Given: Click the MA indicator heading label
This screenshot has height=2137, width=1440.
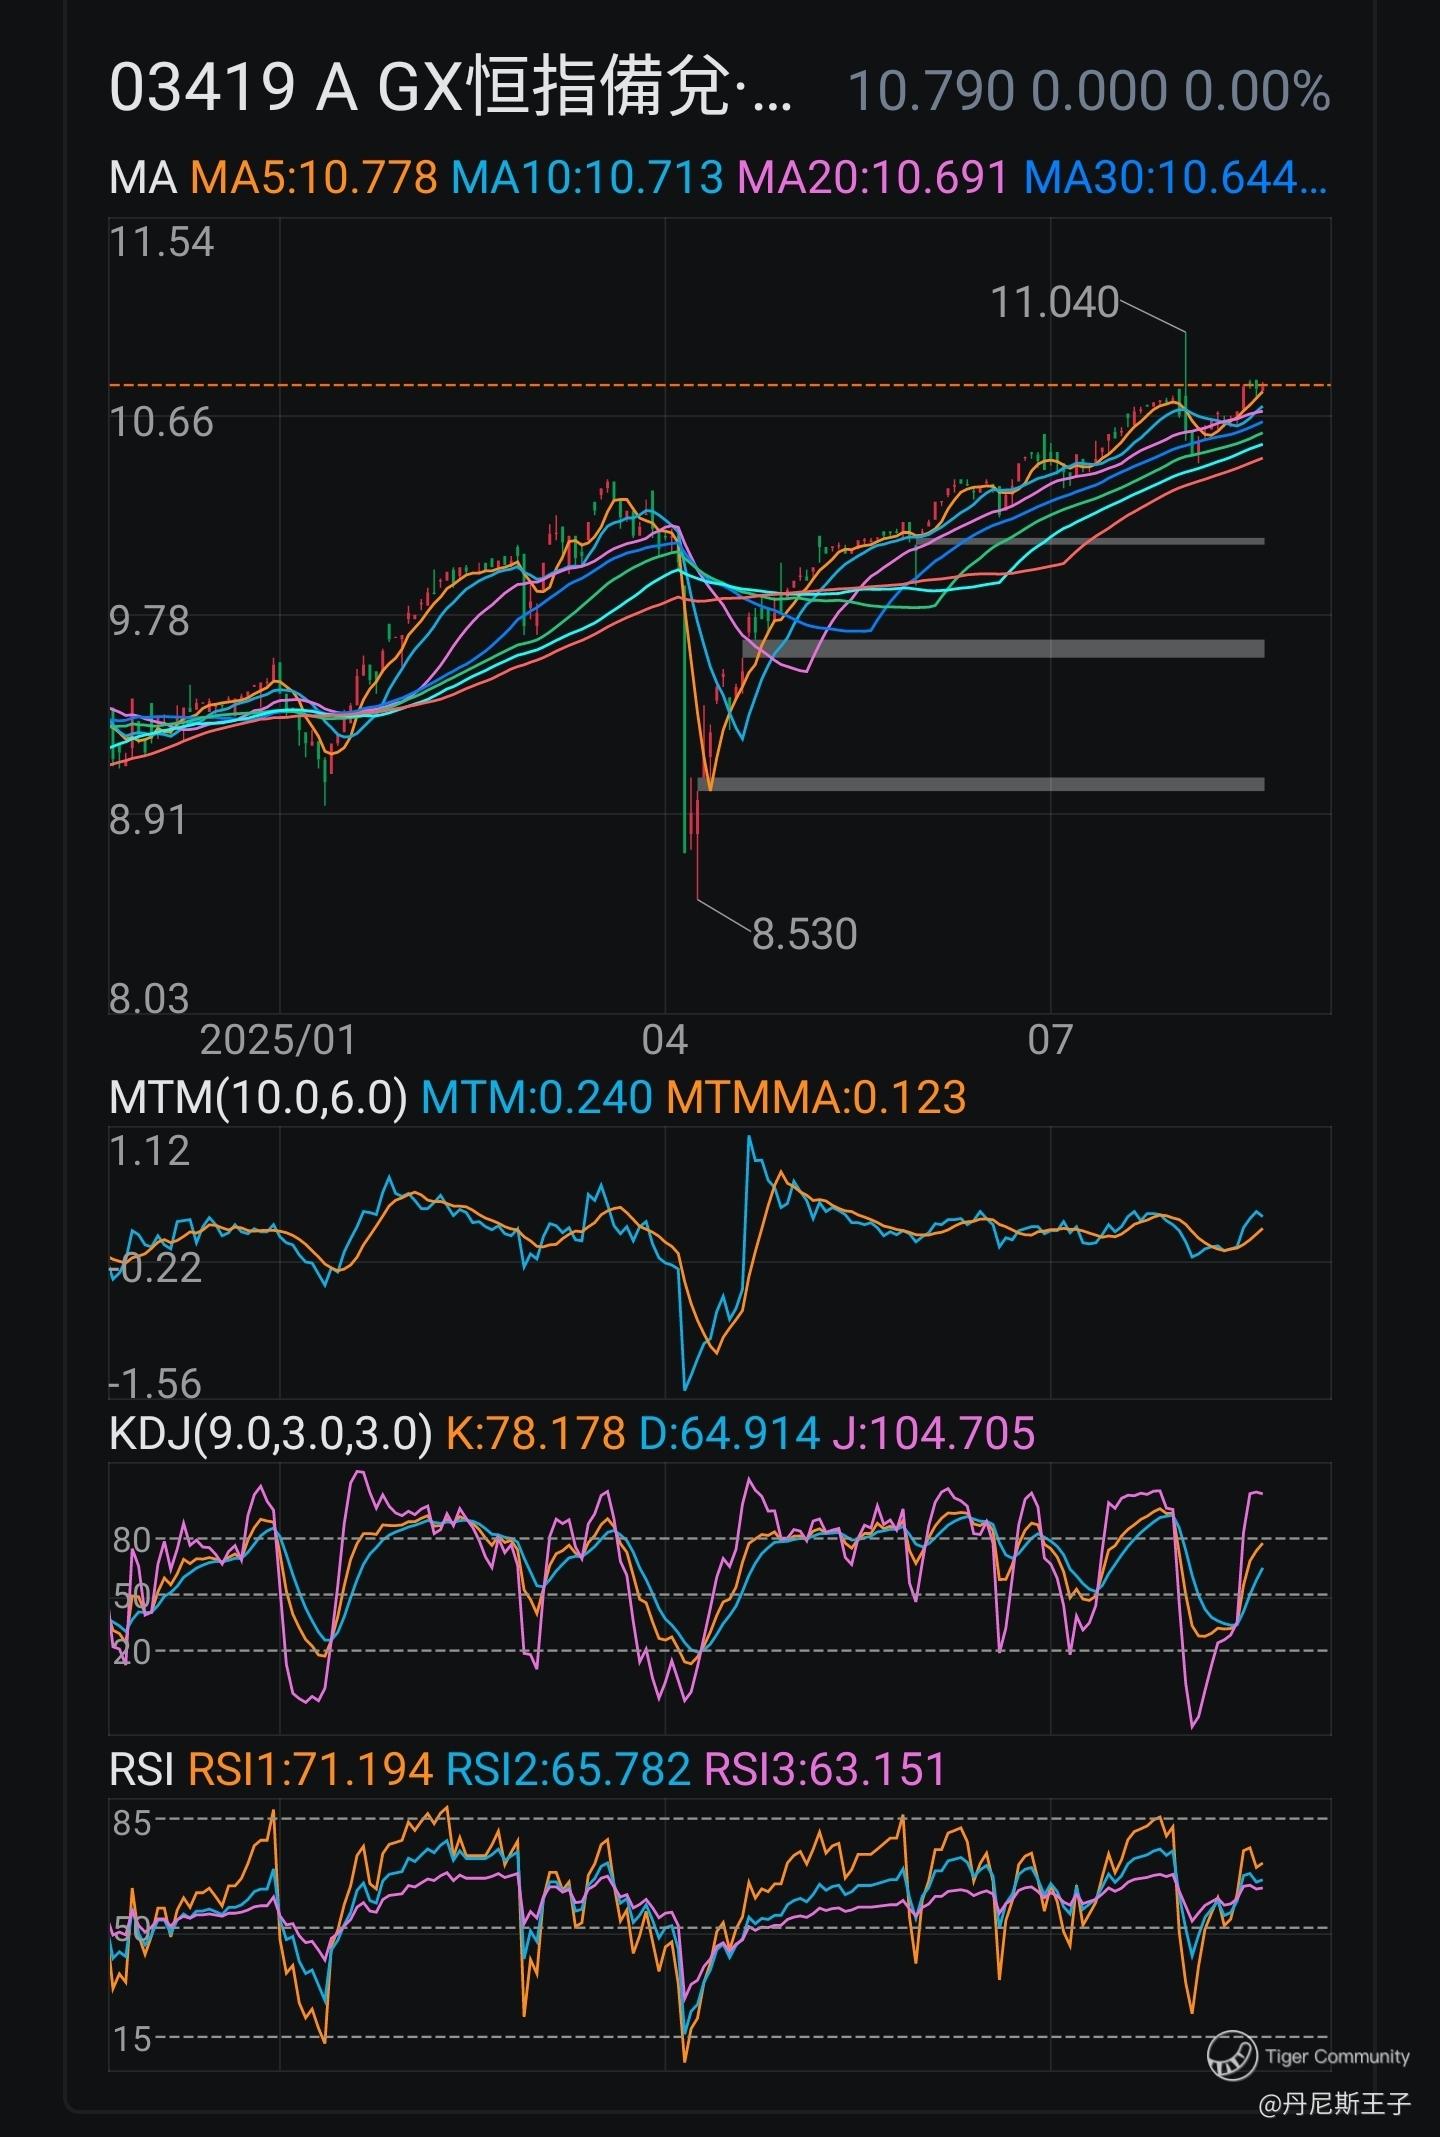Looking at the screenshot, I should [x=143, y=177].
